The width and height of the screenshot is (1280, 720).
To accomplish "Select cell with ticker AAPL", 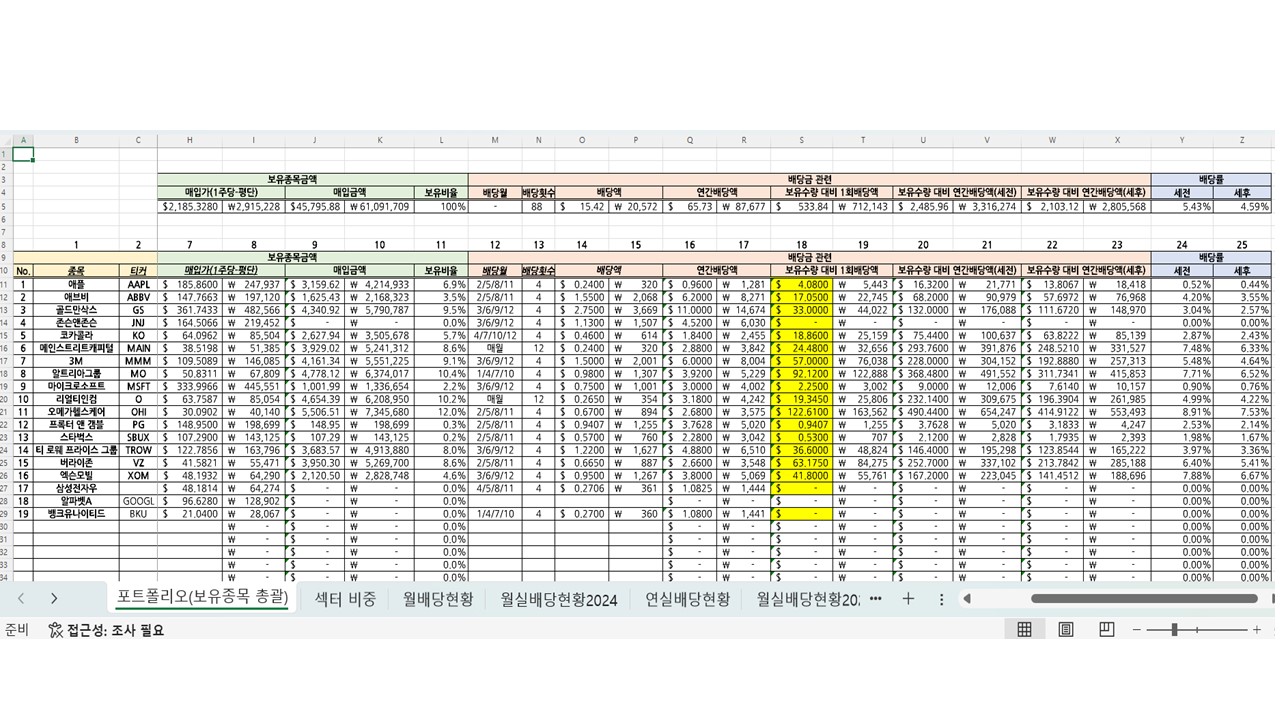I will (x=138, y=284).
